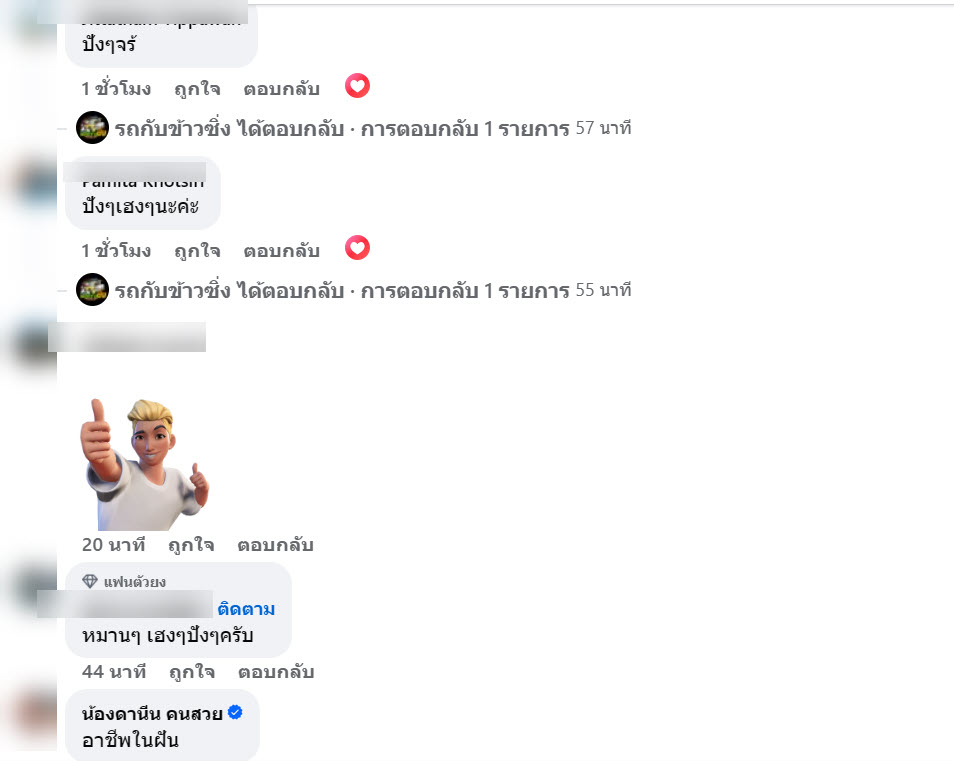Click thumbs-up avatar sticker

coord(145,464)
